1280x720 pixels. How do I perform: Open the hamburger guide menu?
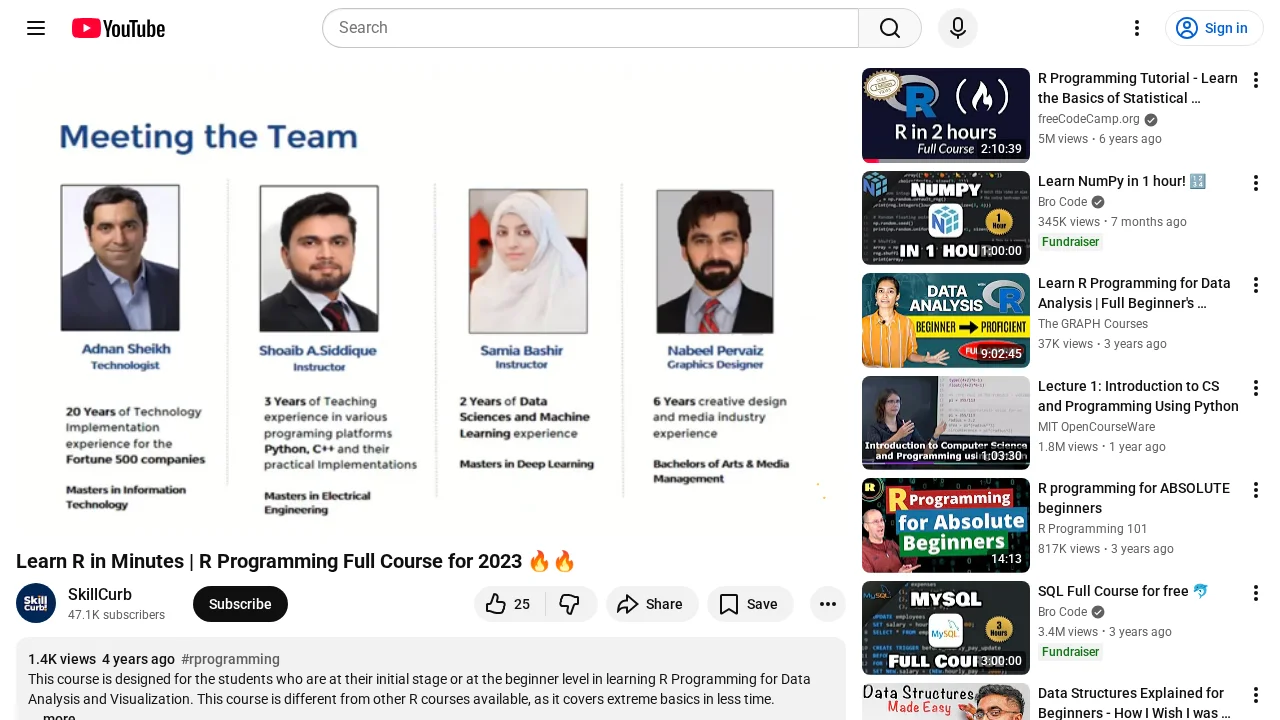tap(36, 28)
